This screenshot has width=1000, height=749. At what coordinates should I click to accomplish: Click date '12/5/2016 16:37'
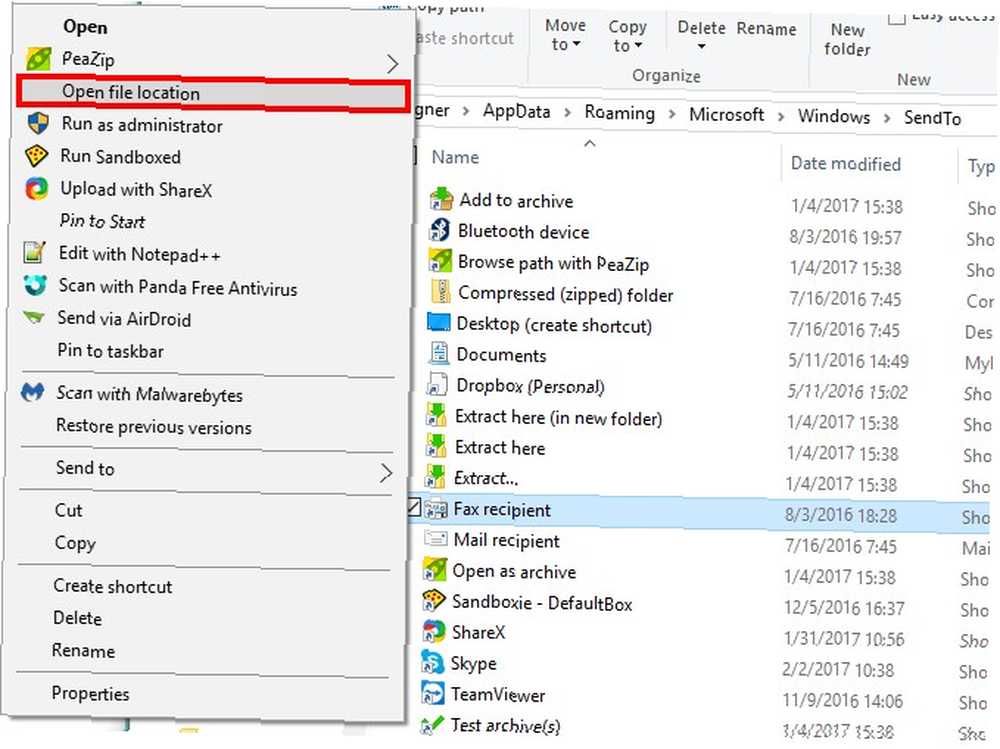coord(844,607)
